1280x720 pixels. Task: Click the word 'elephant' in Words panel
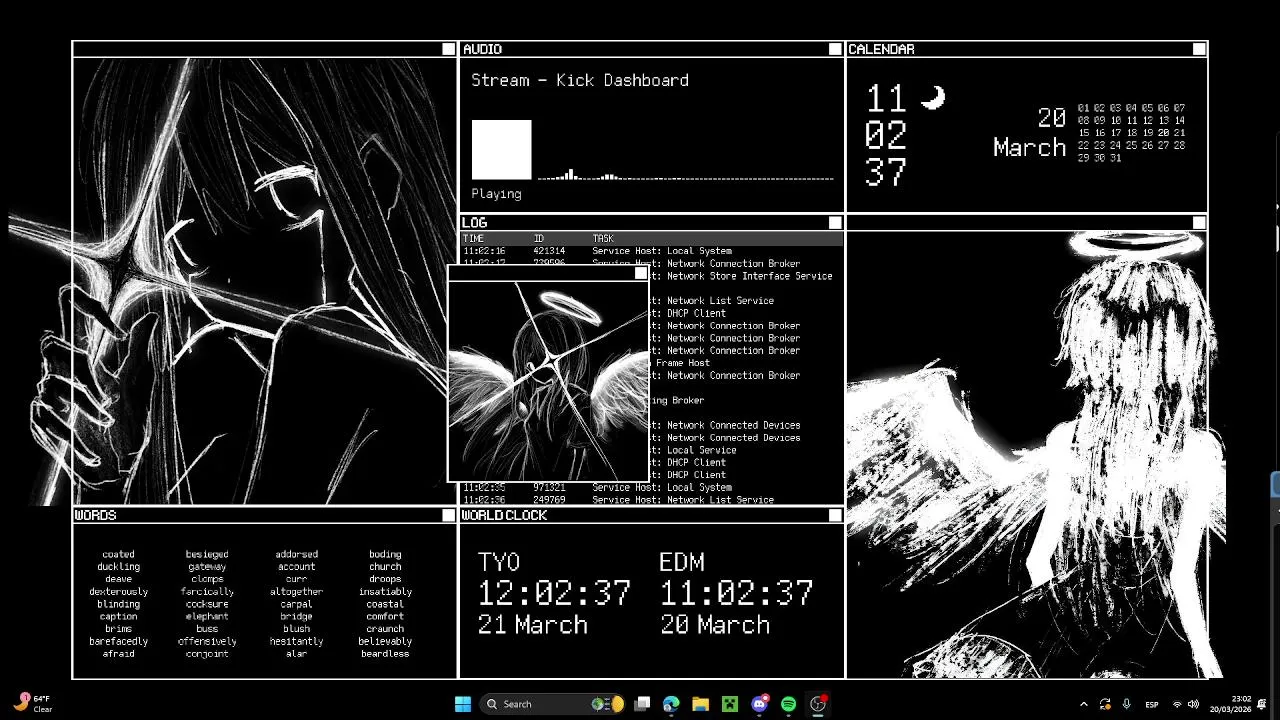tap(207, 617)
